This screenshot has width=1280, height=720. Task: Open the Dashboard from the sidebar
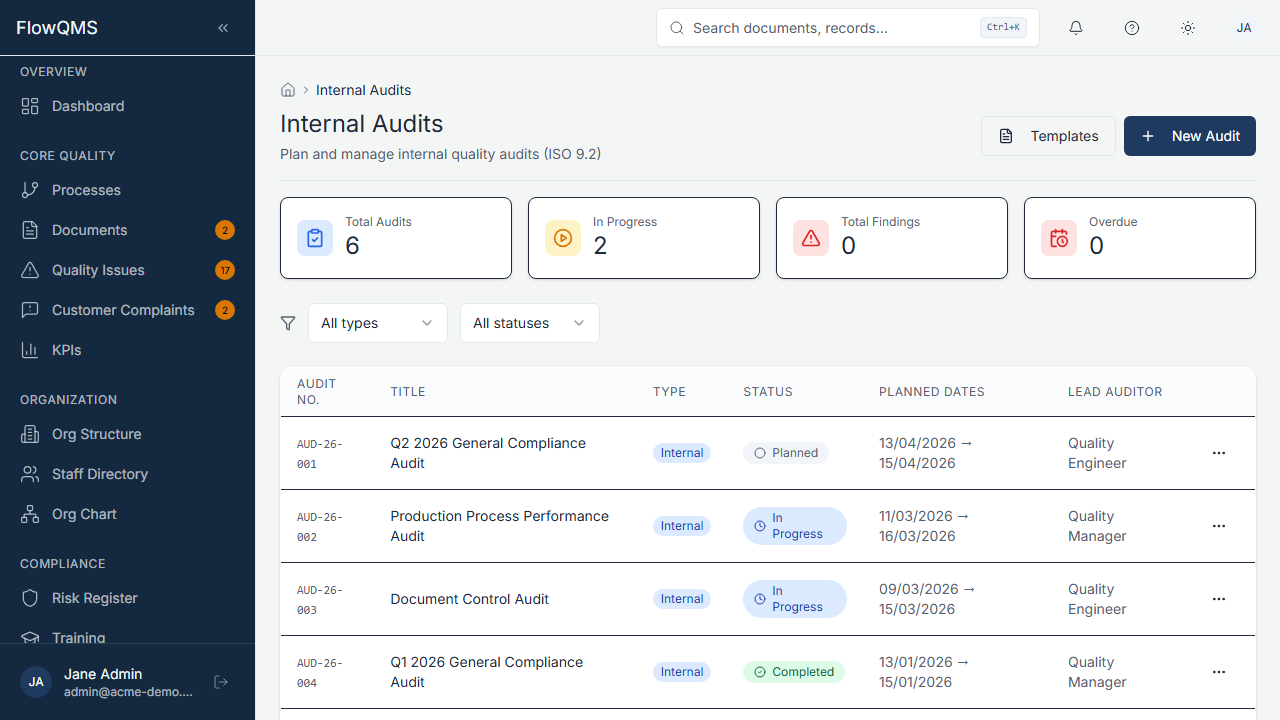click(87, 106)
